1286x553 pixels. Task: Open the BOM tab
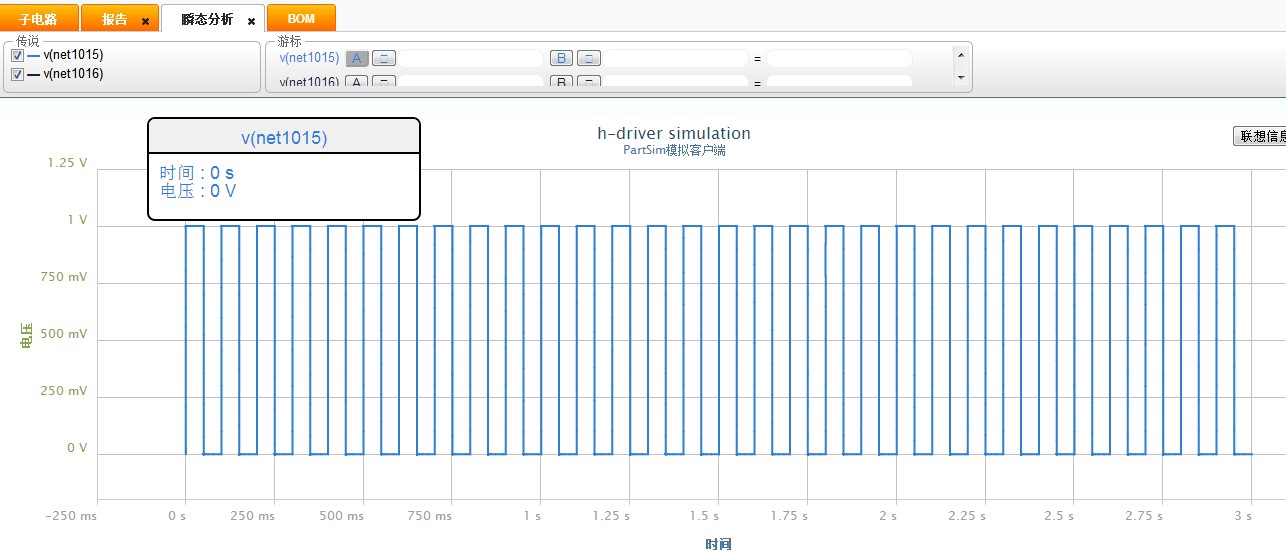301,19
